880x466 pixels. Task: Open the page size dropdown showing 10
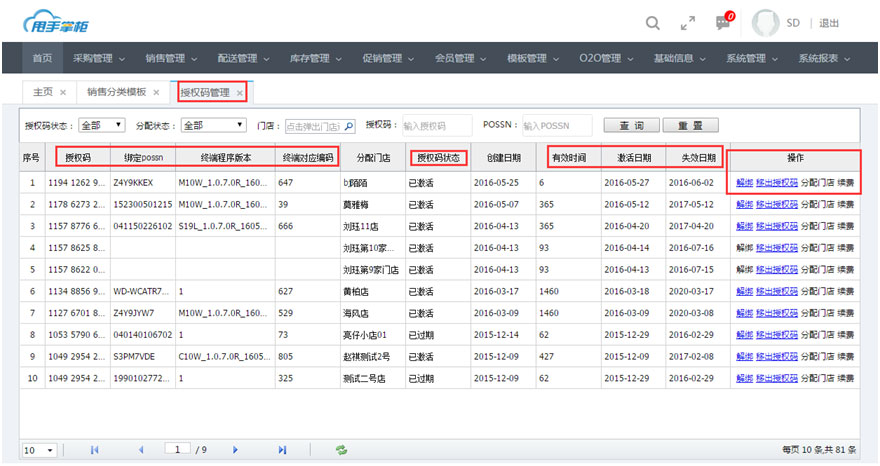click(39, 450)
